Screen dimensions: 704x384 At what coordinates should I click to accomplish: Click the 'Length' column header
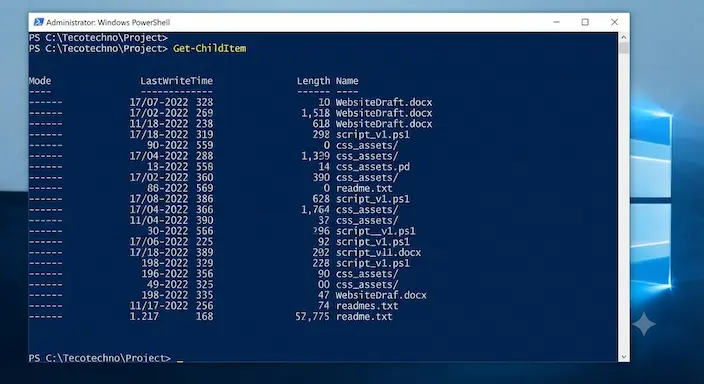click(313, 81)
